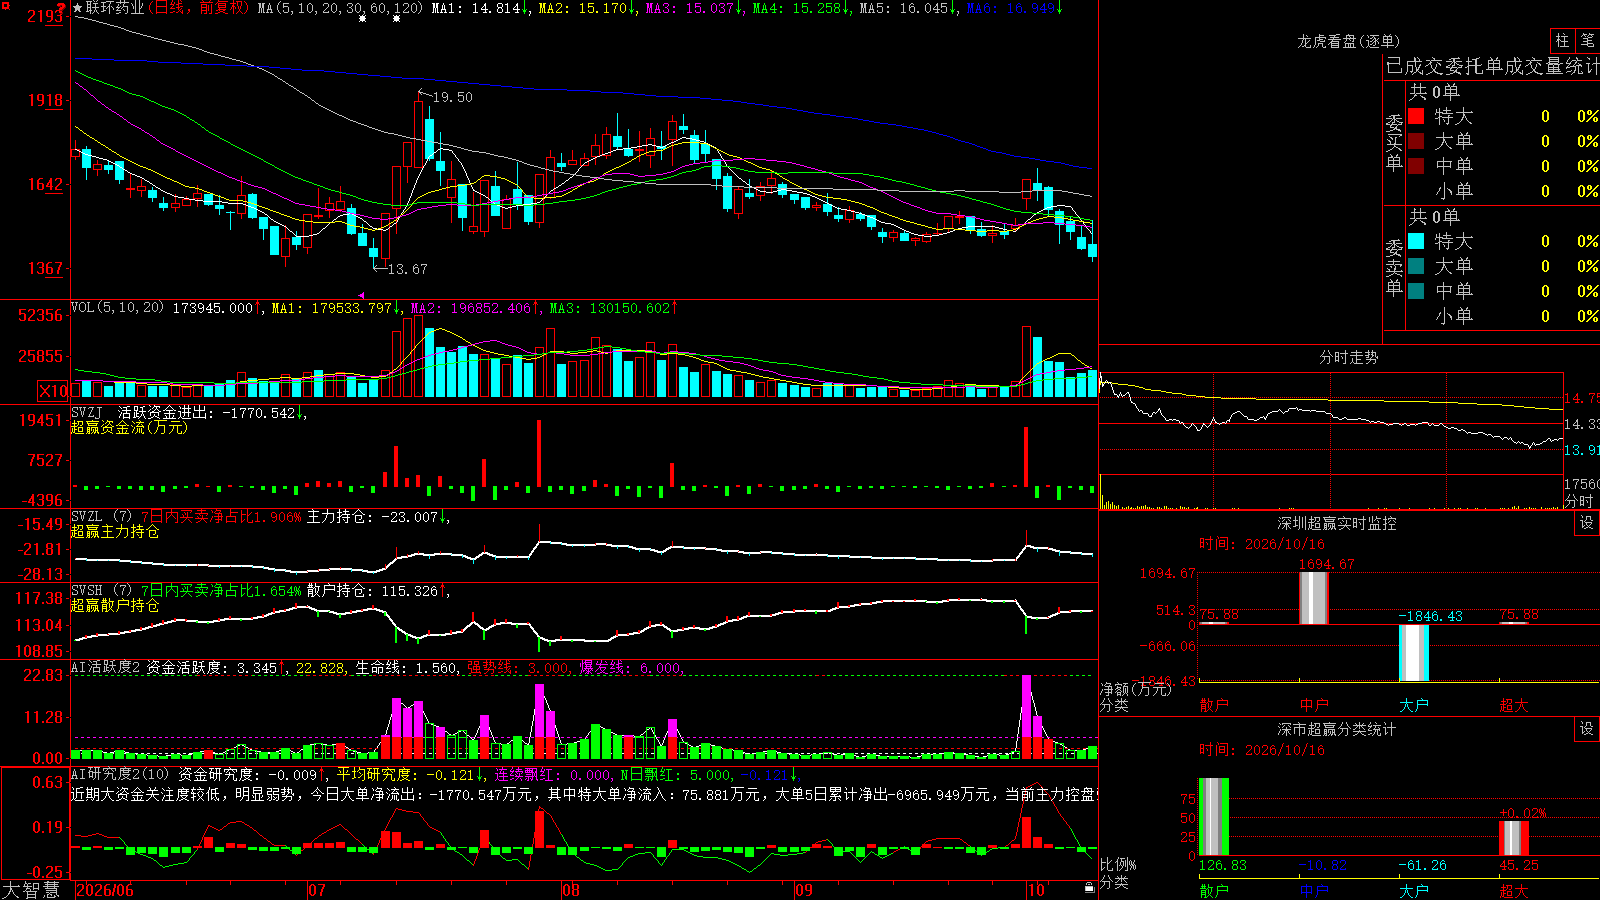This screenshot has width=1600, height=900.
Task: Click the red question mark icon above the chart
Action: click(62, 10)
